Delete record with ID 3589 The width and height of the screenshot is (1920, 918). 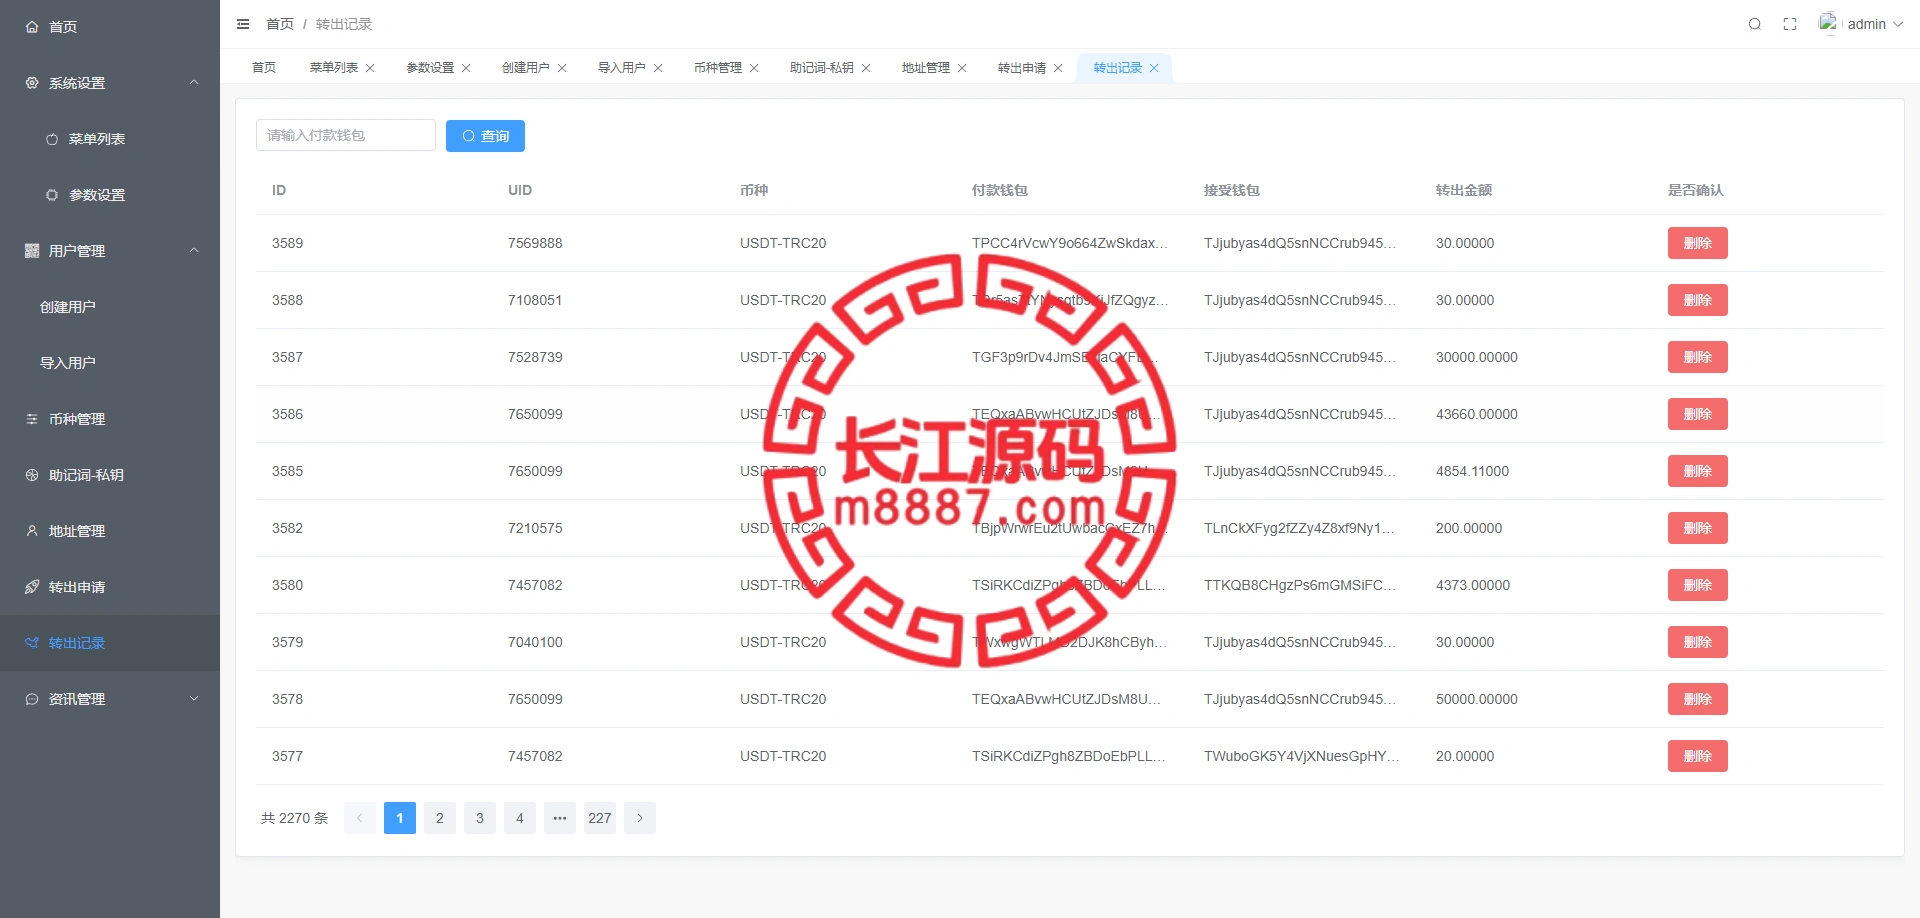1697,243
